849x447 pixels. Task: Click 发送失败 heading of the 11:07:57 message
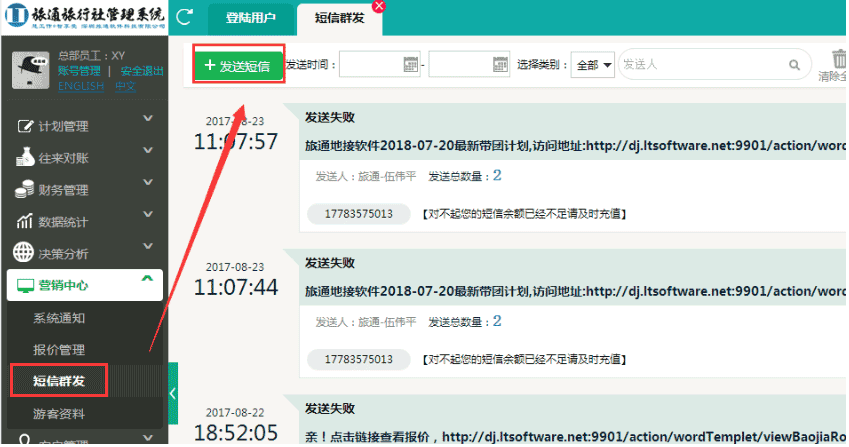pos(330,117)
